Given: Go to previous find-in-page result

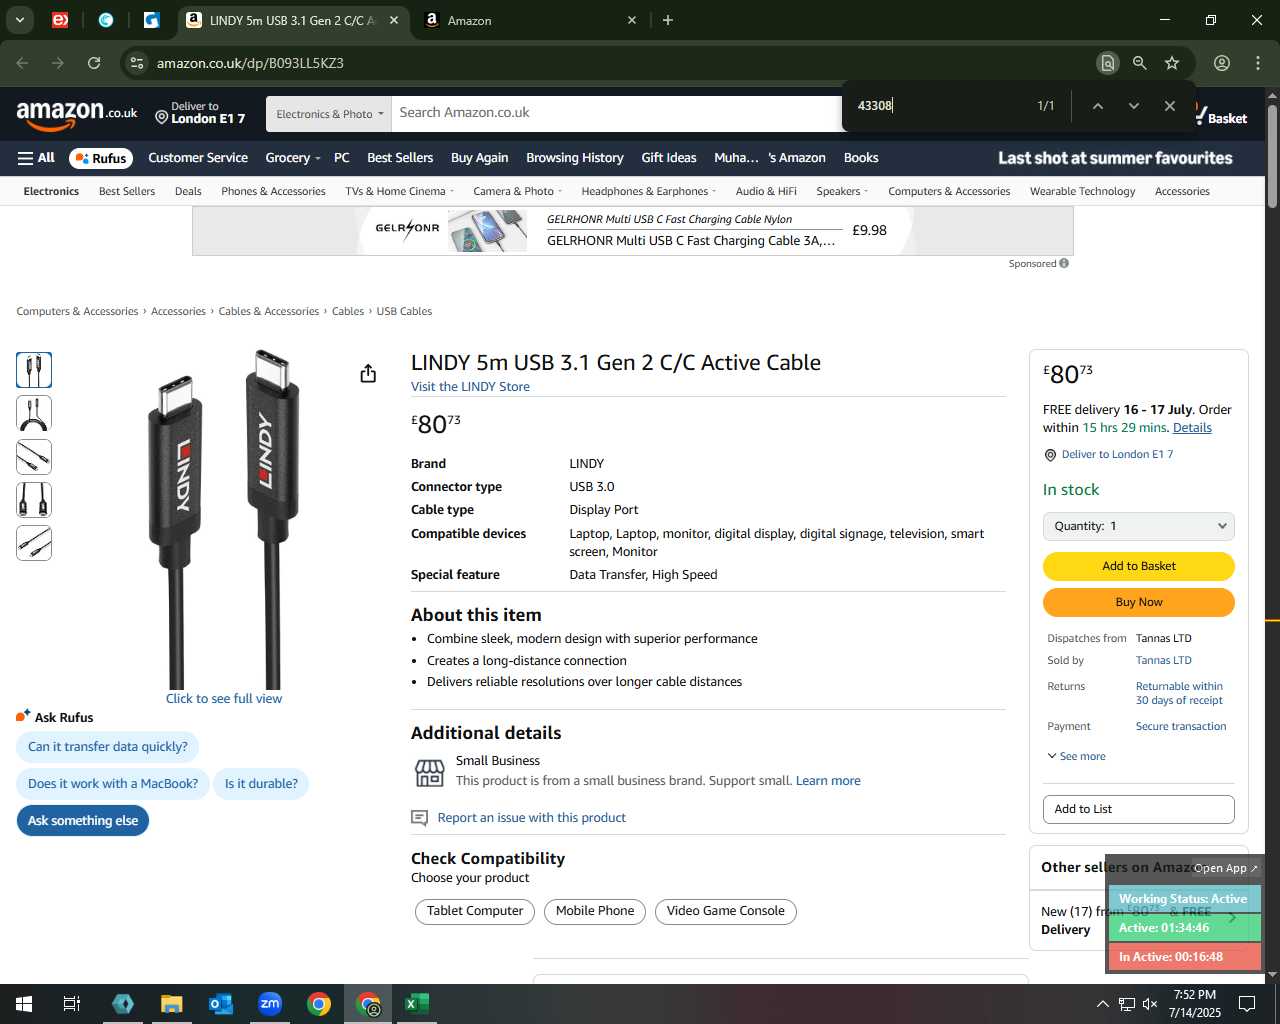Looking at the screenshot, I should click(x=1097, y=106).
